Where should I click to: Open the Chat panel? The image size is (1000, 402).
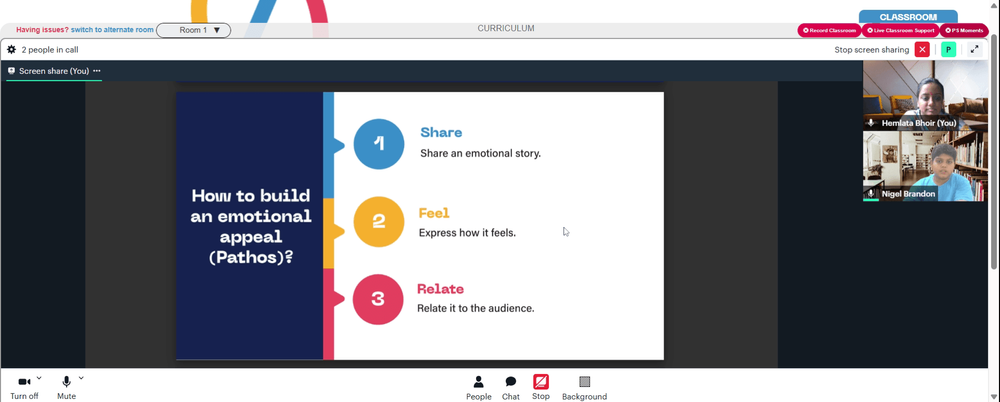click(511, 388)
